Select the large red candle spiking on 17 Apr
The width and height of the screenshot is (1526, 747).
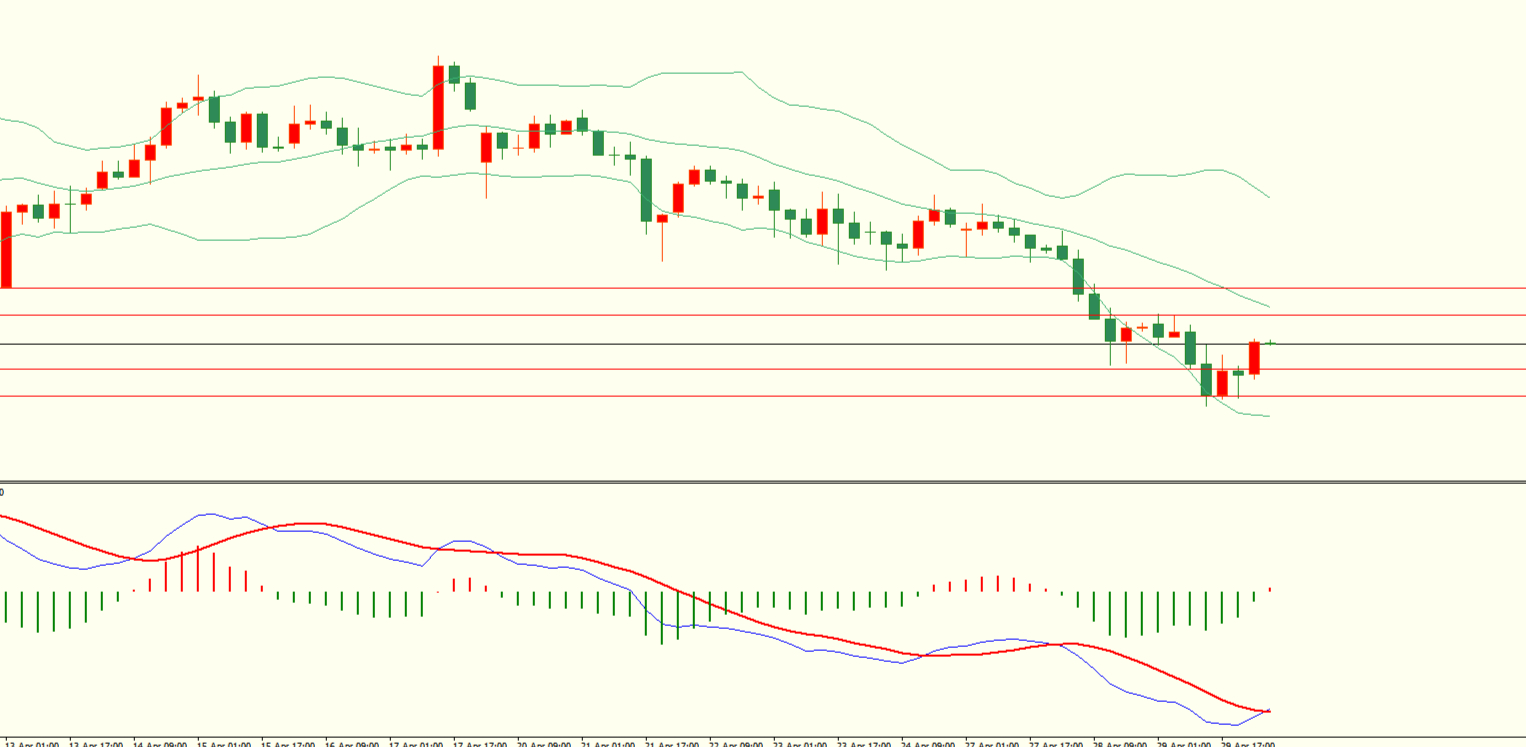point(438,107)
